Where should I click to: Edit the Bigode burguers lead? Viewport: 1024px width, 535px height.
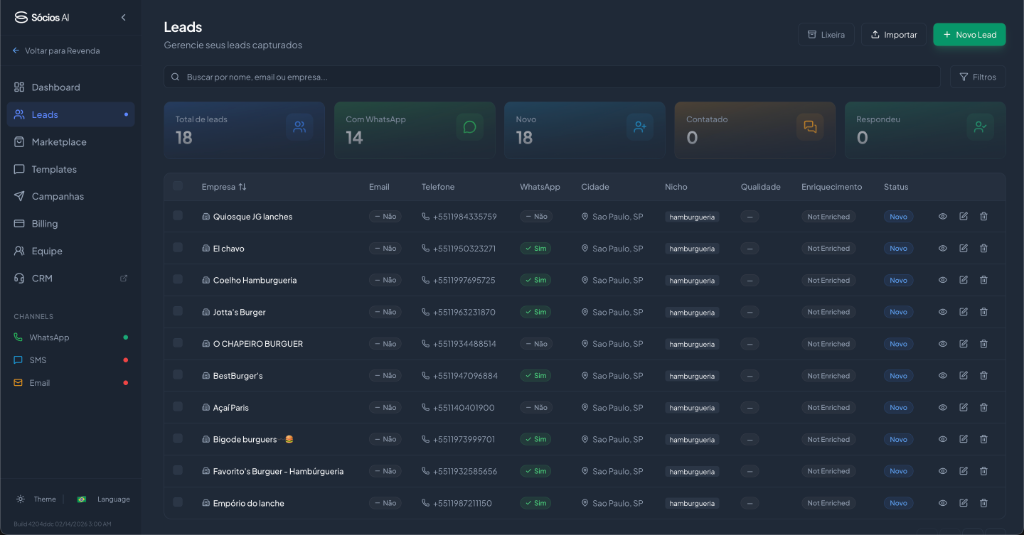click(x=963, y=440)
